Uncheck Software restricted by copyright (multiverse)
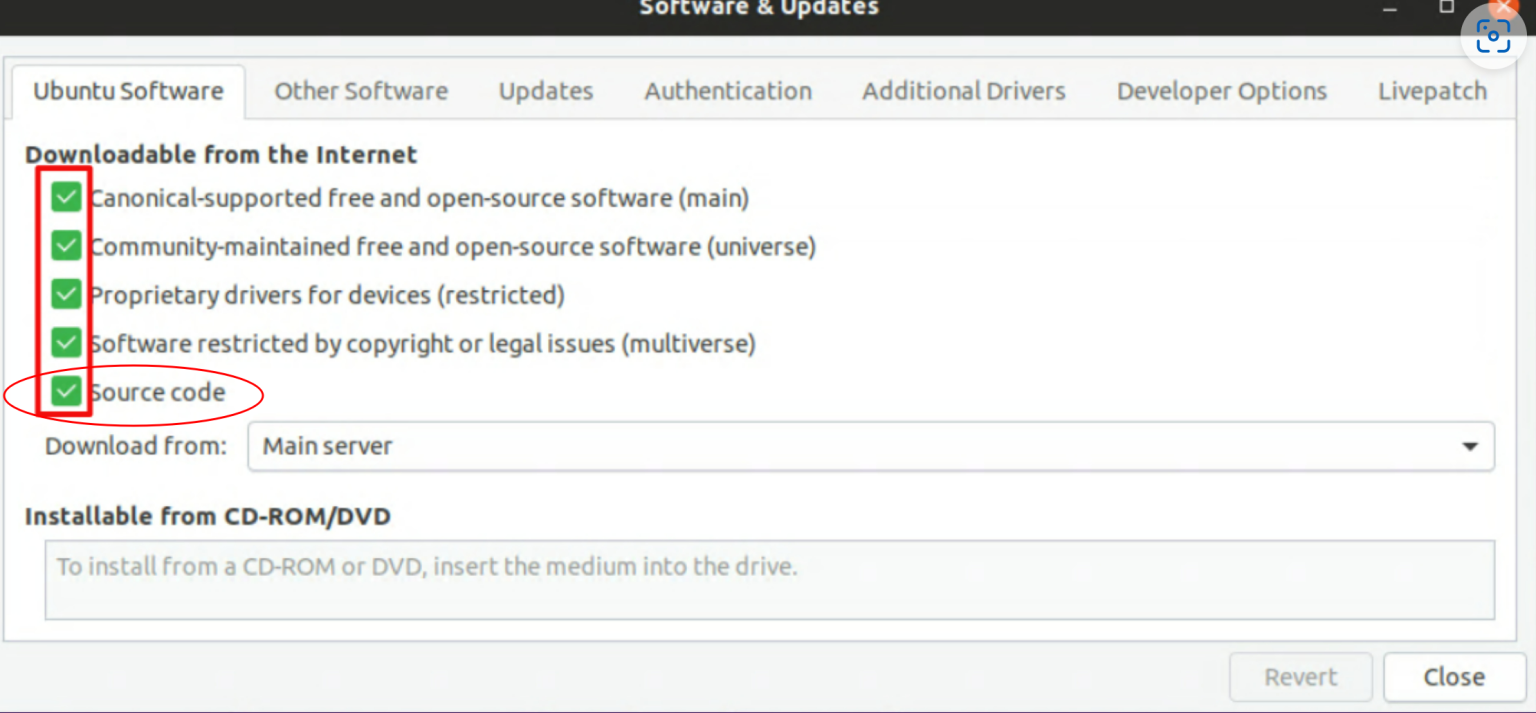 66,342
